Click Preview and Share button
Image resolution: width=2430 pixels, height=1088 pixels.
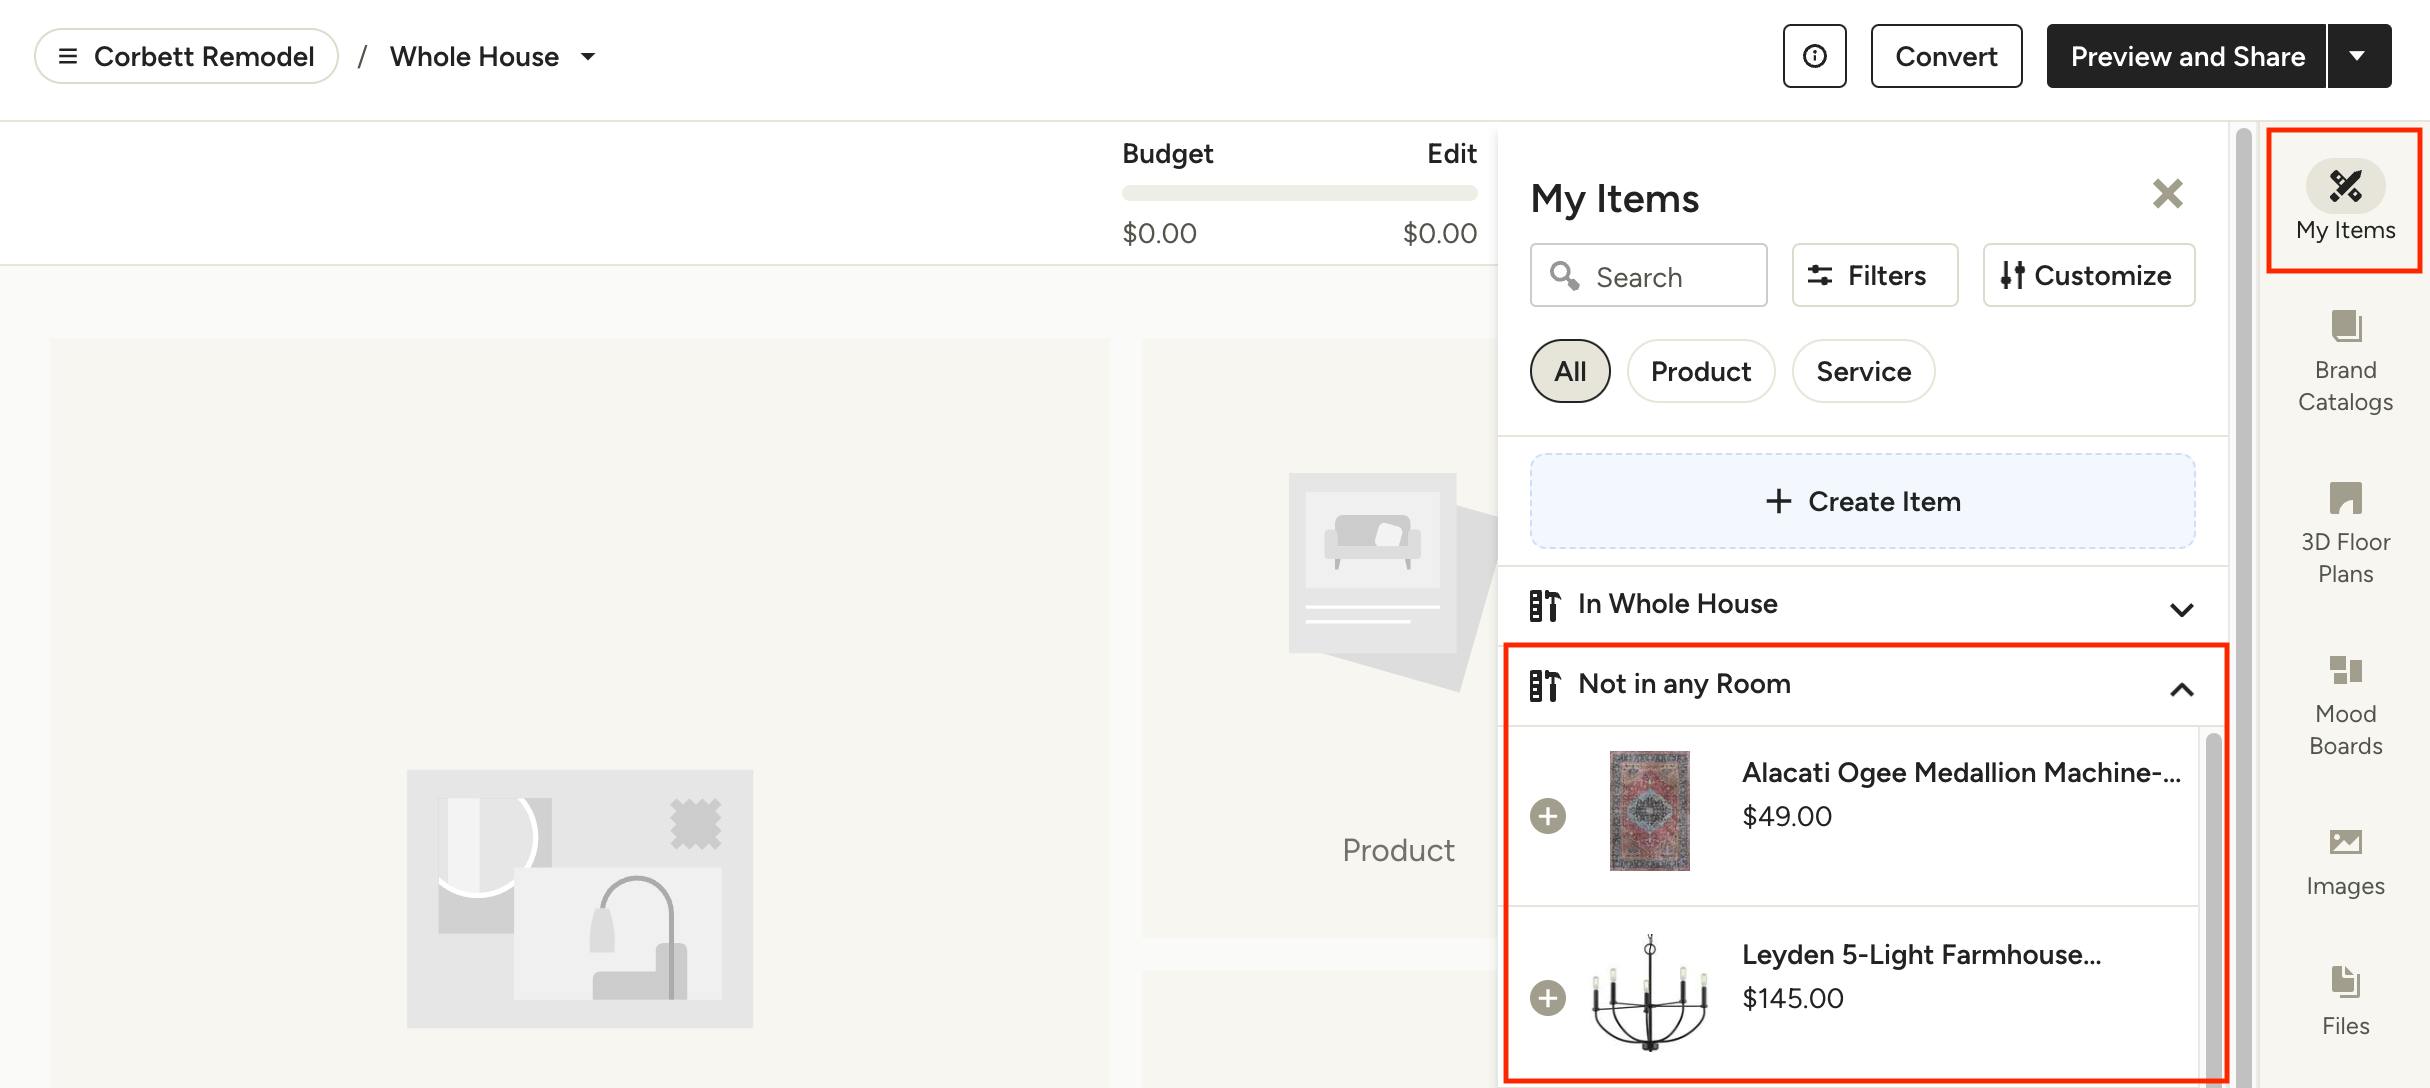click(2187, 56)
